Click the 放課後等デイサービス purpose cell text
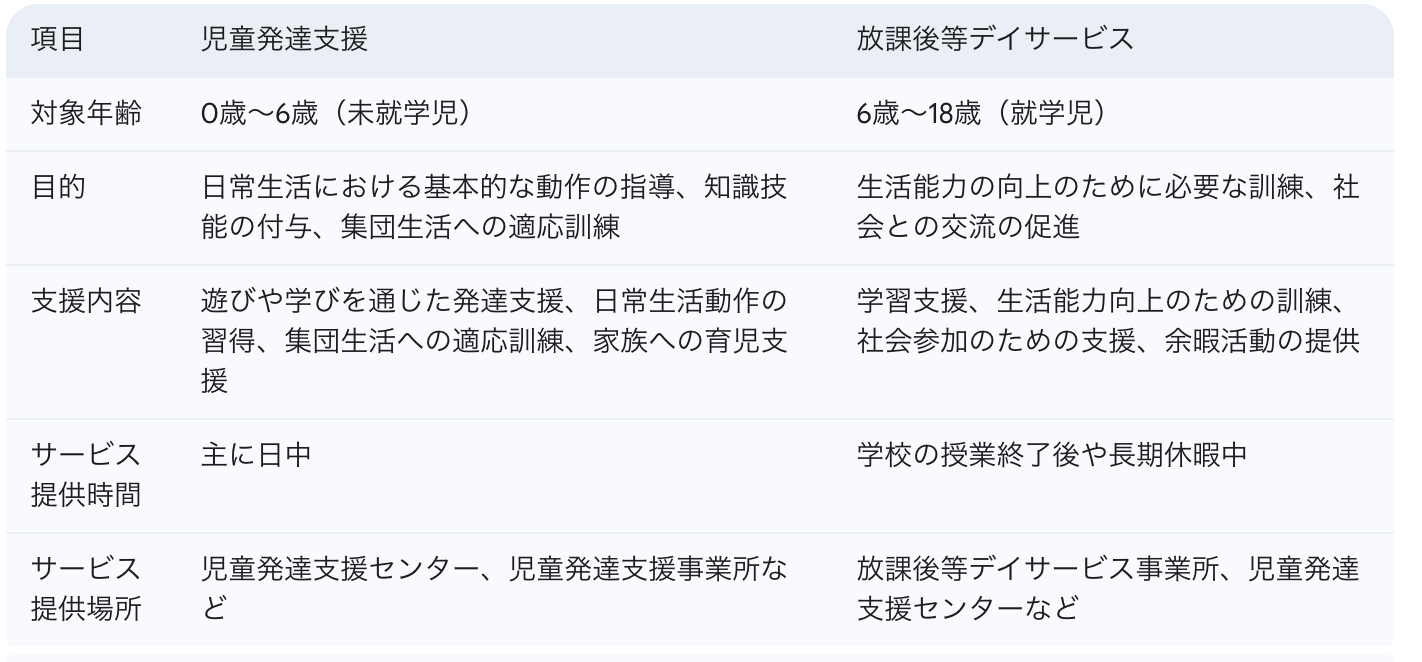This screenshot has height=662, width=1422. click(1108, 207)
